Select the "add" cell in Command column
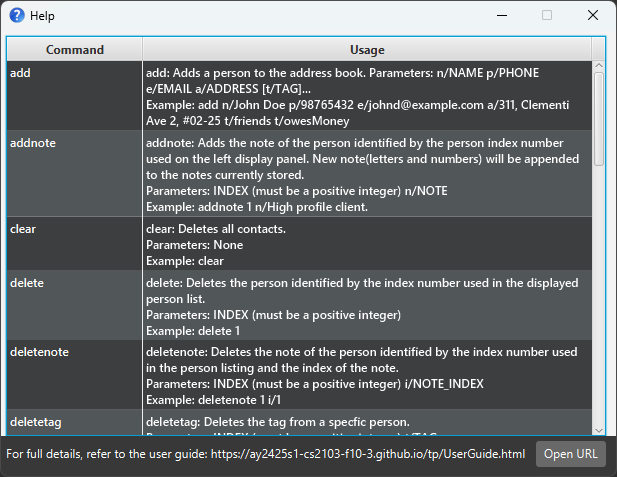 point(74,95)
